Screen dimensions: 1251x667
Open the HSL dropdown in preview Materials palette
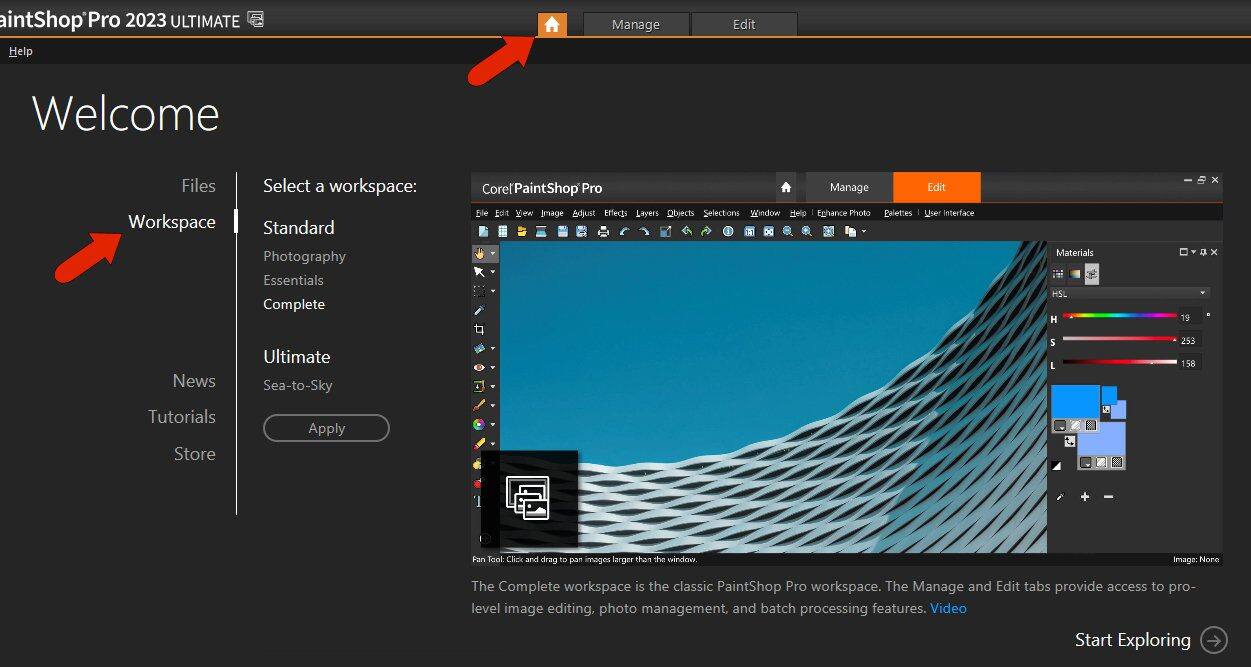click(1129, 293)
